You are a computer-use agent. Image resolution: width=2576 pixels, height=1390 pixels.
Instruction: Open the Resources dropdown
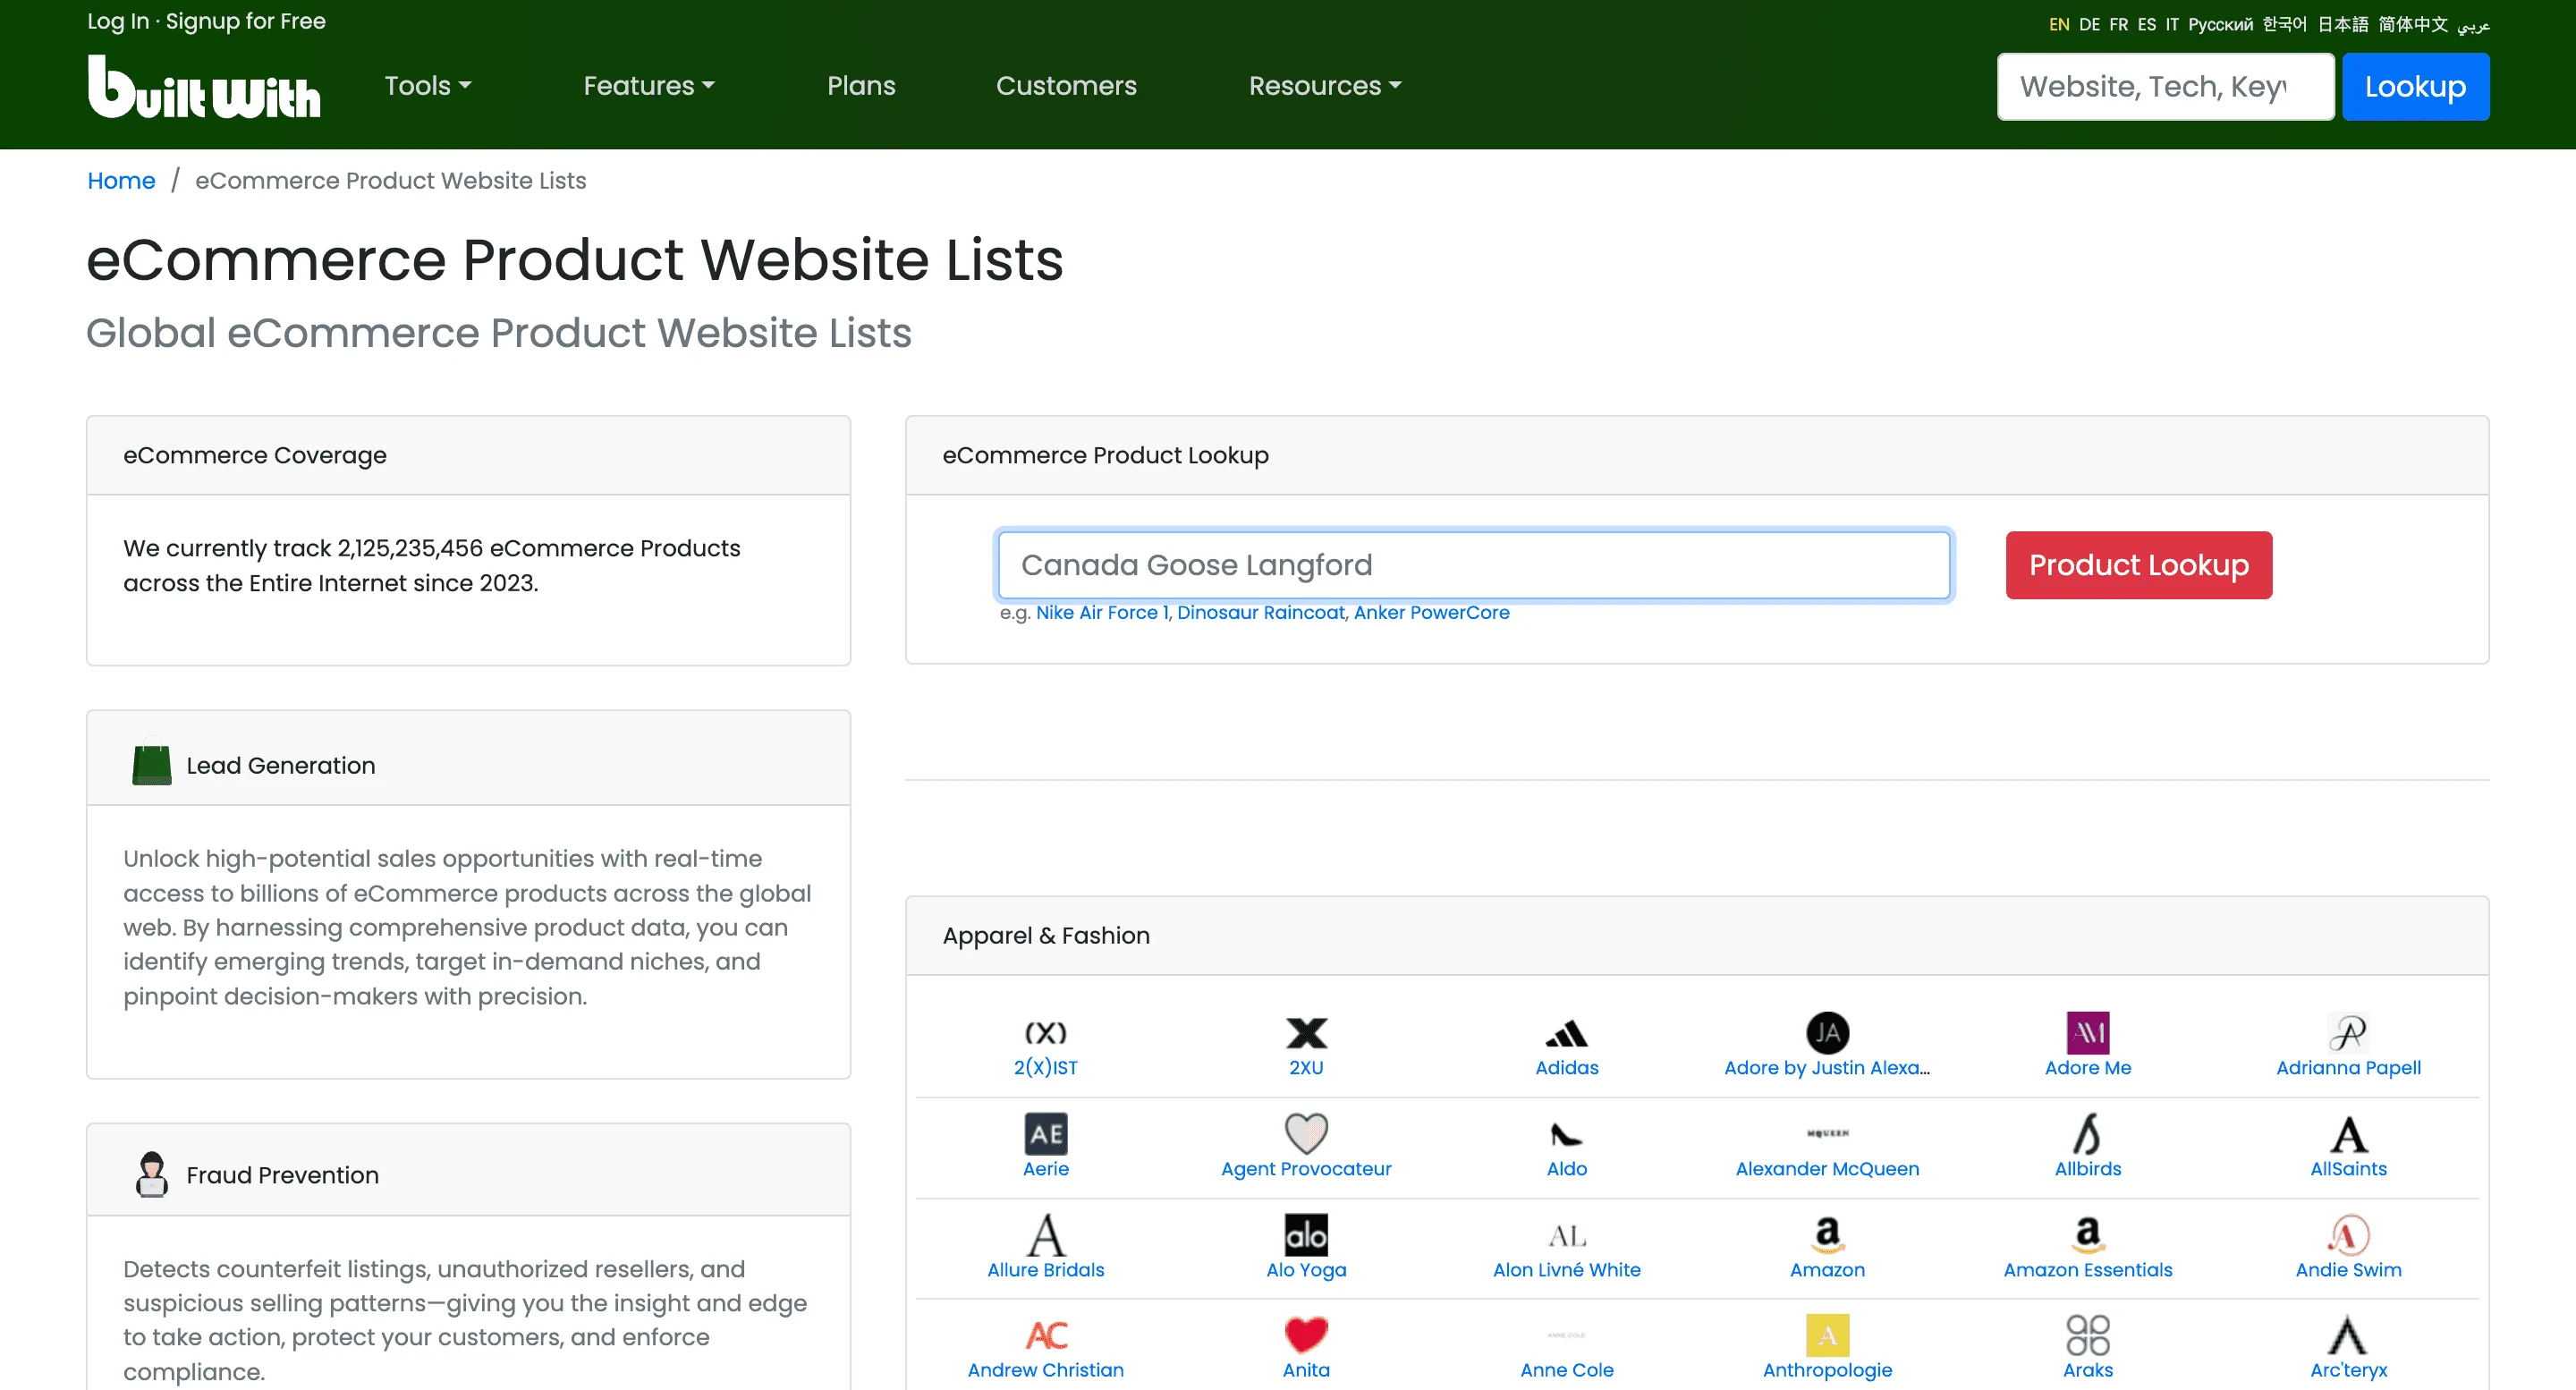pos(1325,86)
